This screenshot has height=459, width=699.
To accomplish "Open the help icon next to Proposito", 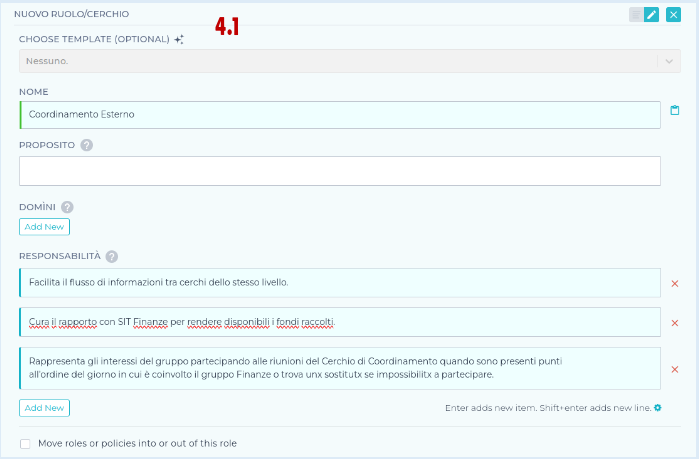I will click(x=87, y=145).
